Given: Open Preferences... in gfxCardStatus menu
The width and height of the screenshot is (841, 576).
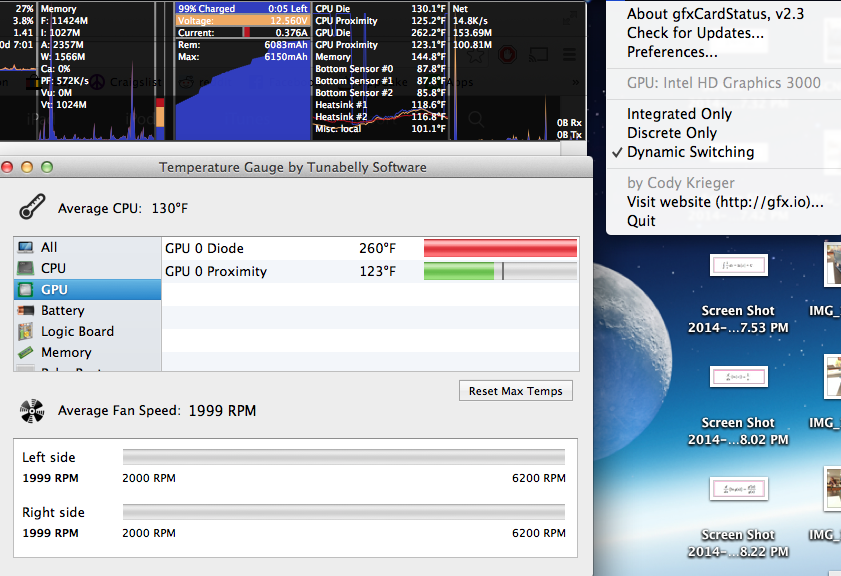Looking at the screenshot, I should pyautogui.click(x=672, y=52).
